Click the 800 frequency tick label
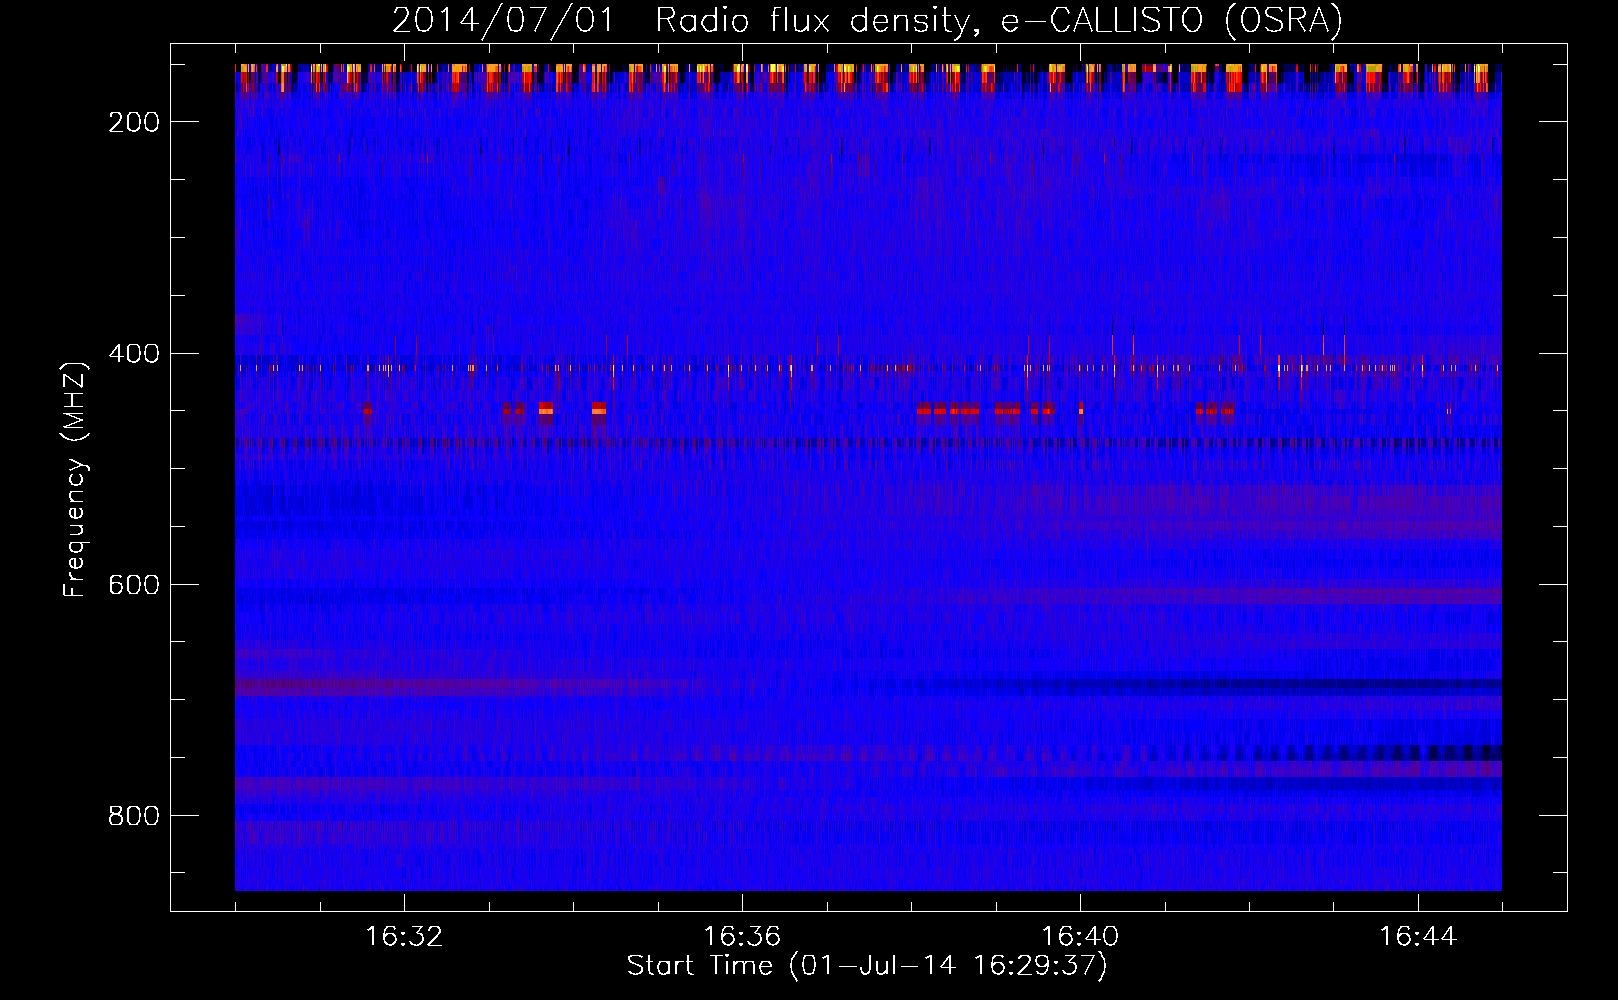Viewport: 1618px width, 1000px height. (134, 816)
